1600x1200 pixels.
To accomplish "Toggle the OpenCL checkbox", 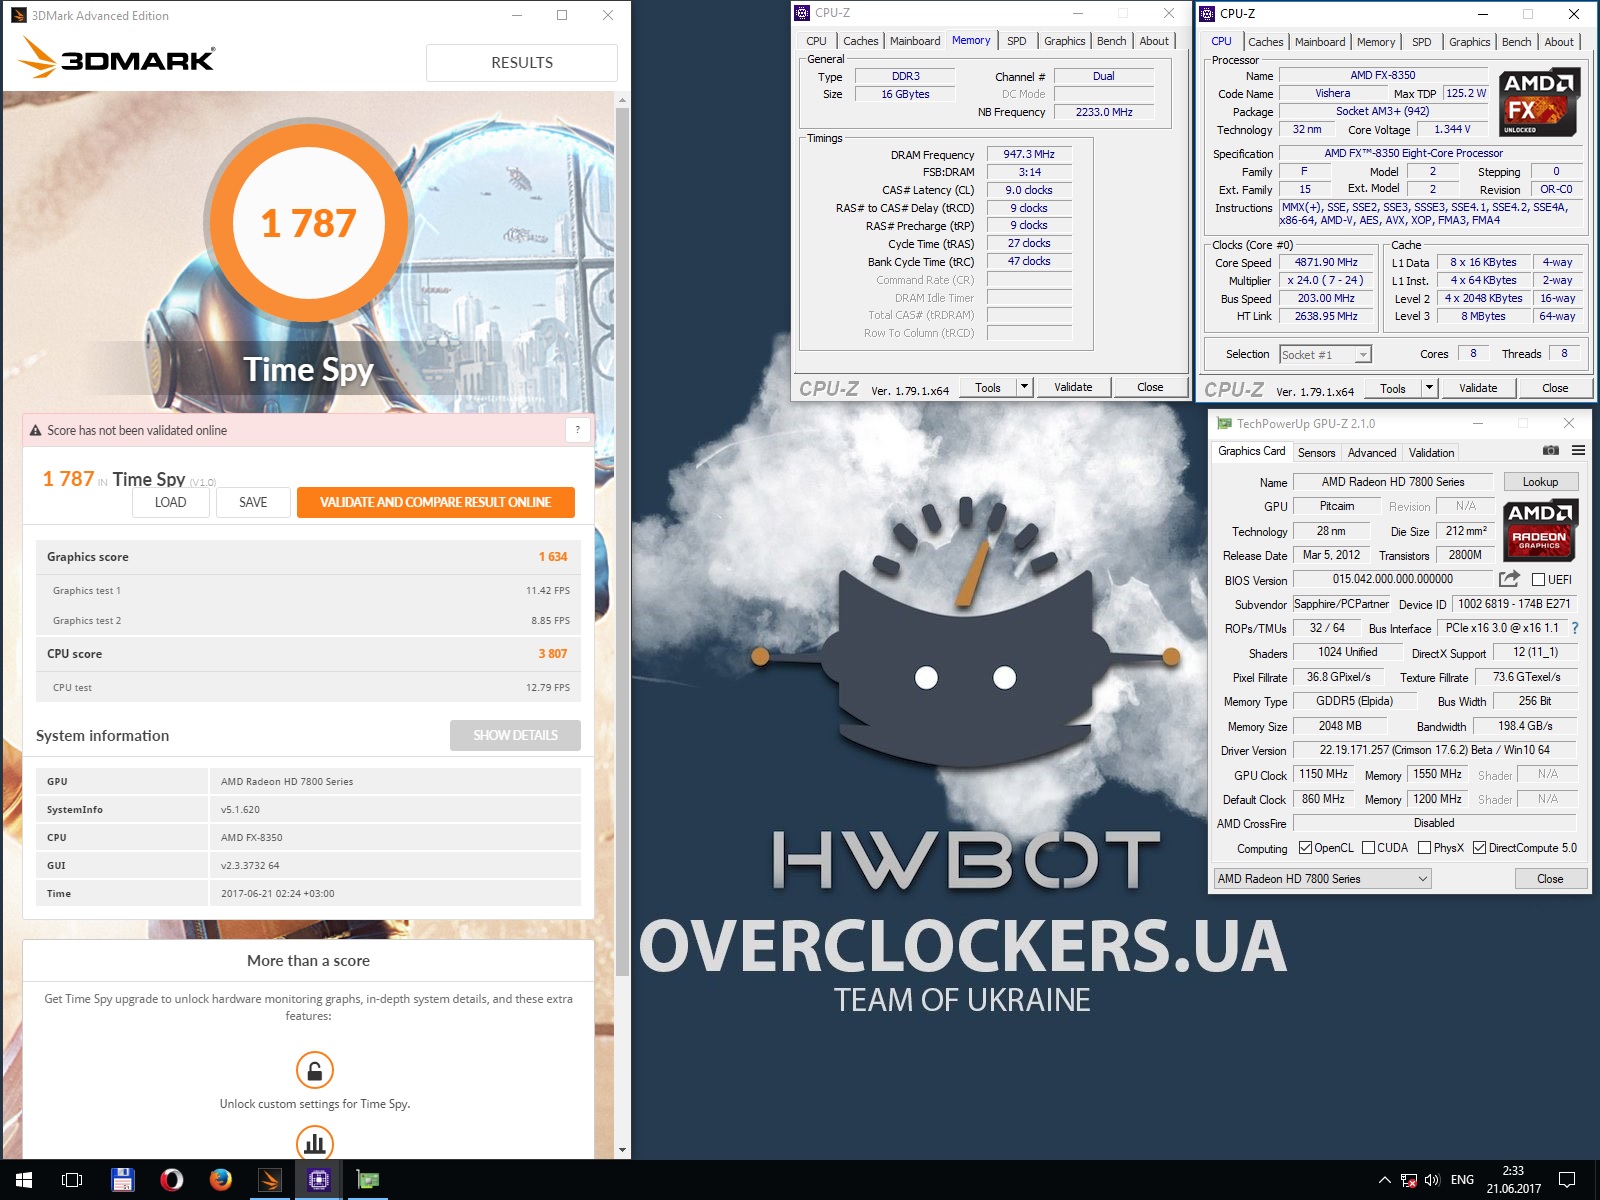I will (1305, 848).
